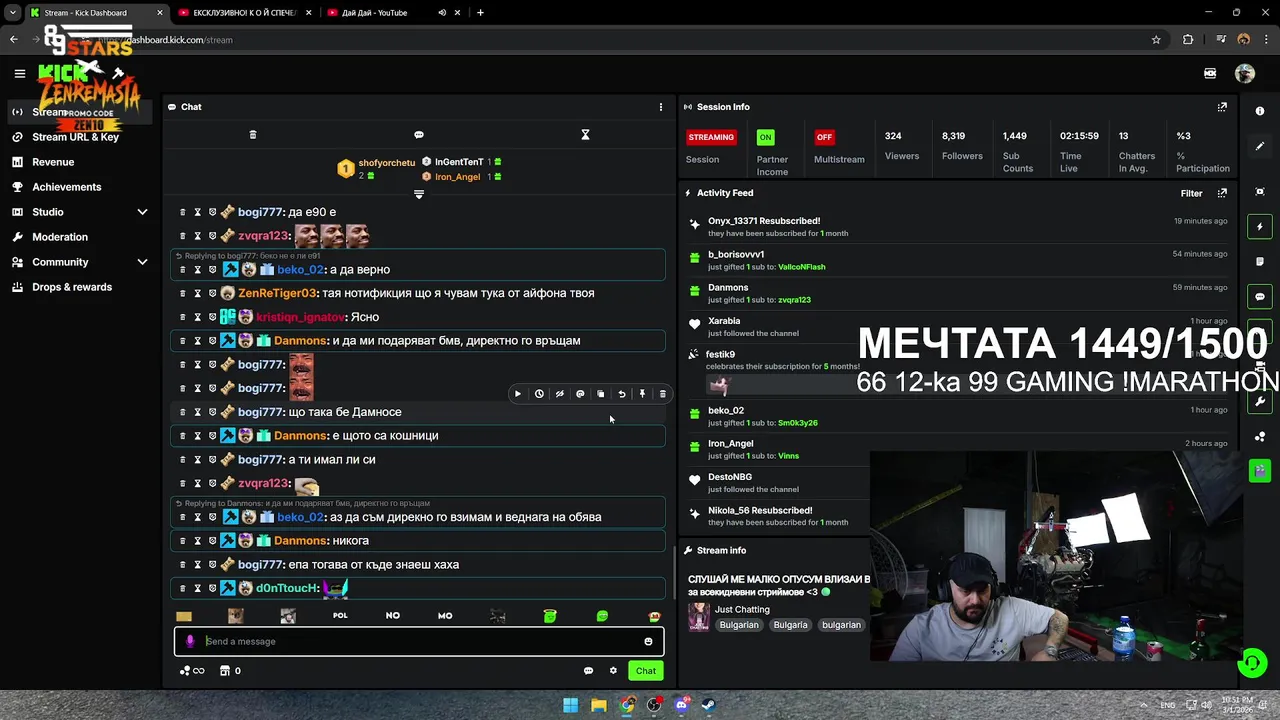
Task: Click the chat bubble icon beside the gear
Action: (588, 671)
